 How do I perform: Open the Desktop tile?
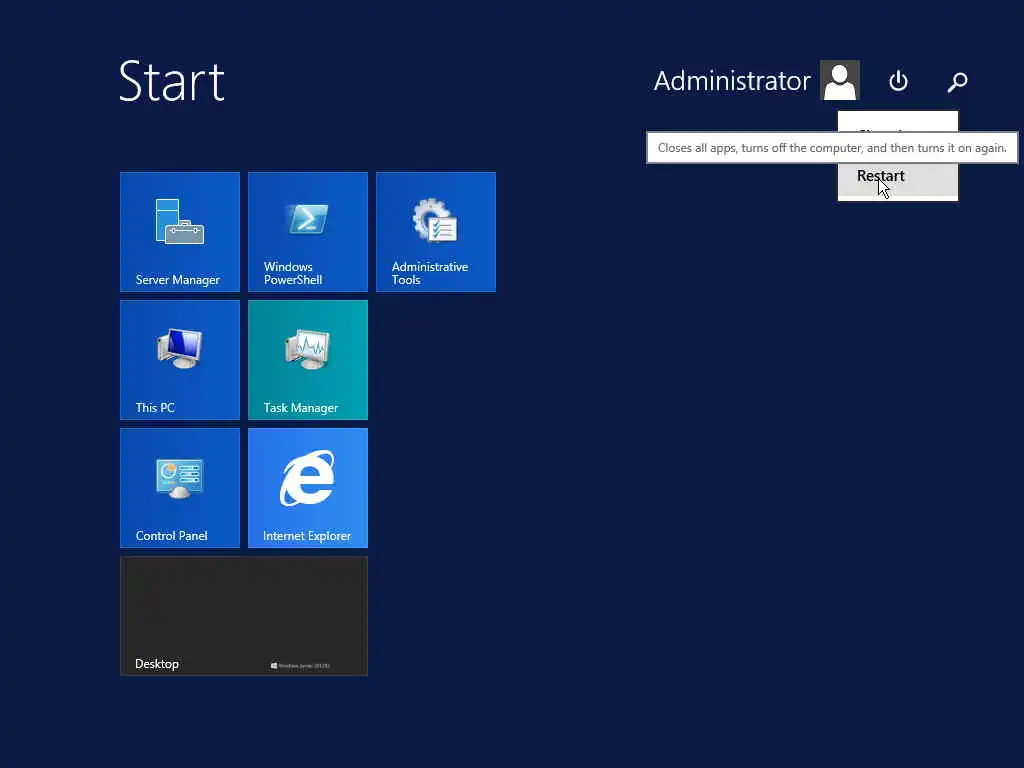pos(244,616)
